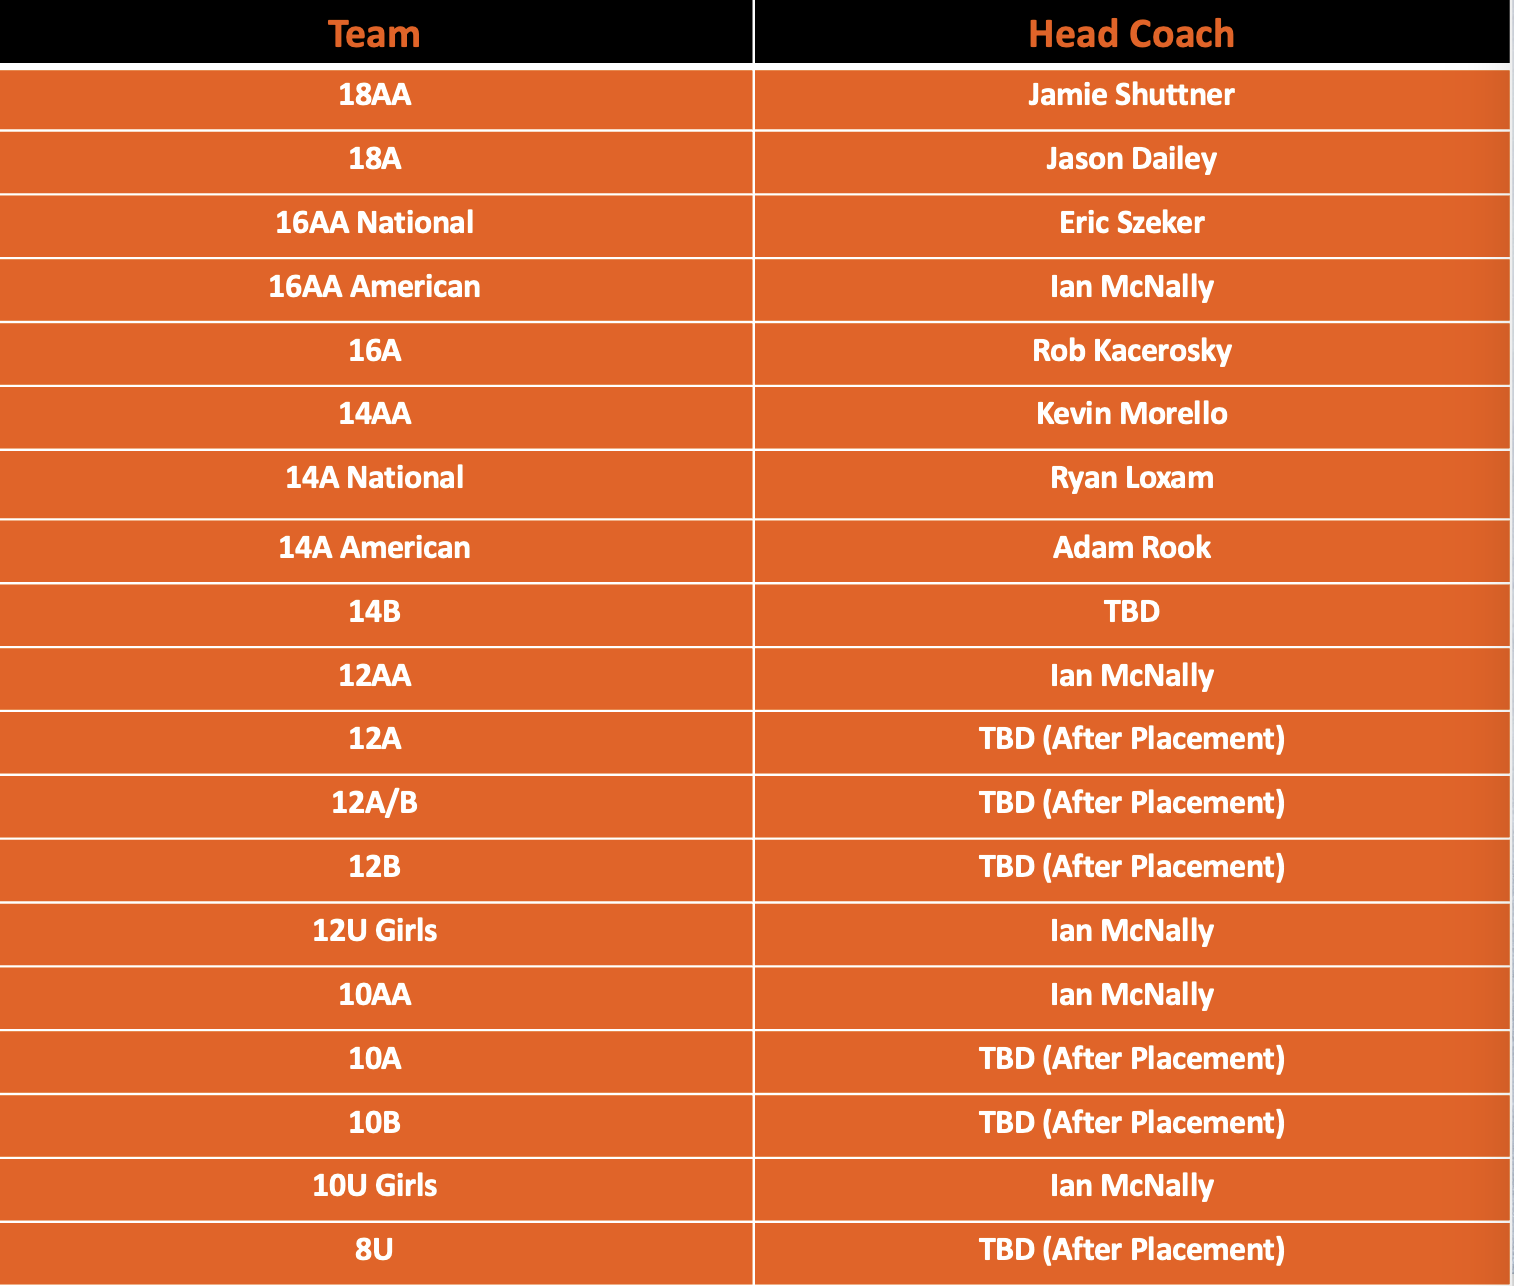Click the Team column header
Viewport: 1514px width, 1286px height.
point(374,34)
